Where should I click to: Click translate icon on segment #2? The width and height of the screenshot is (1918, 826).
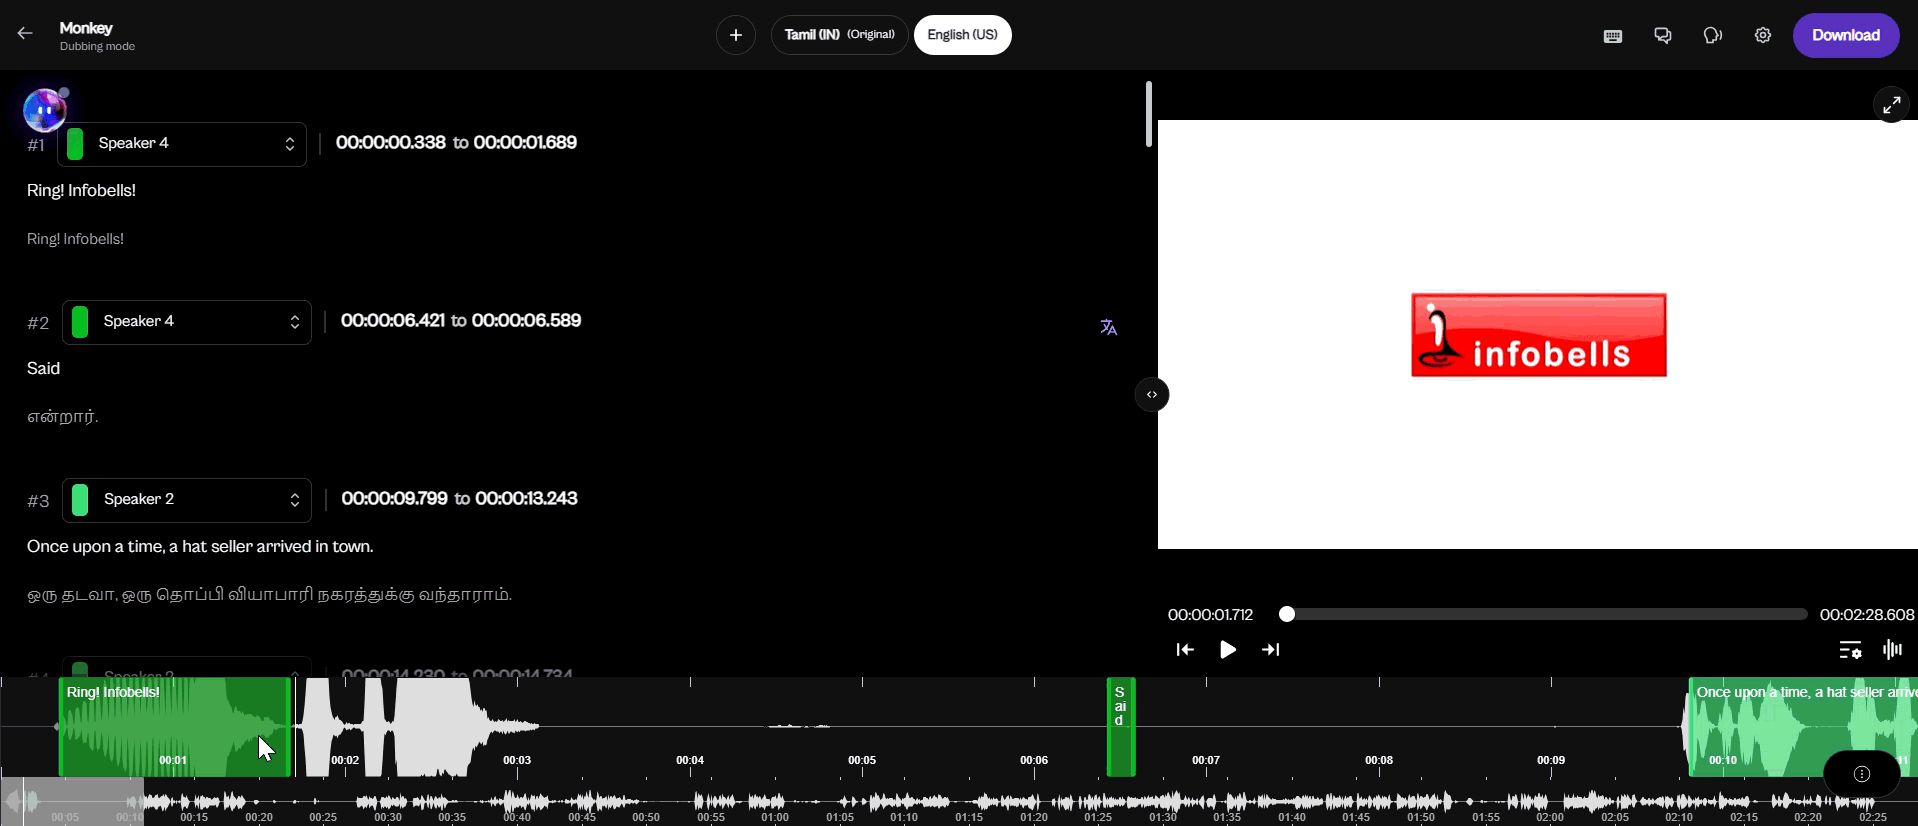(1108, 328)
